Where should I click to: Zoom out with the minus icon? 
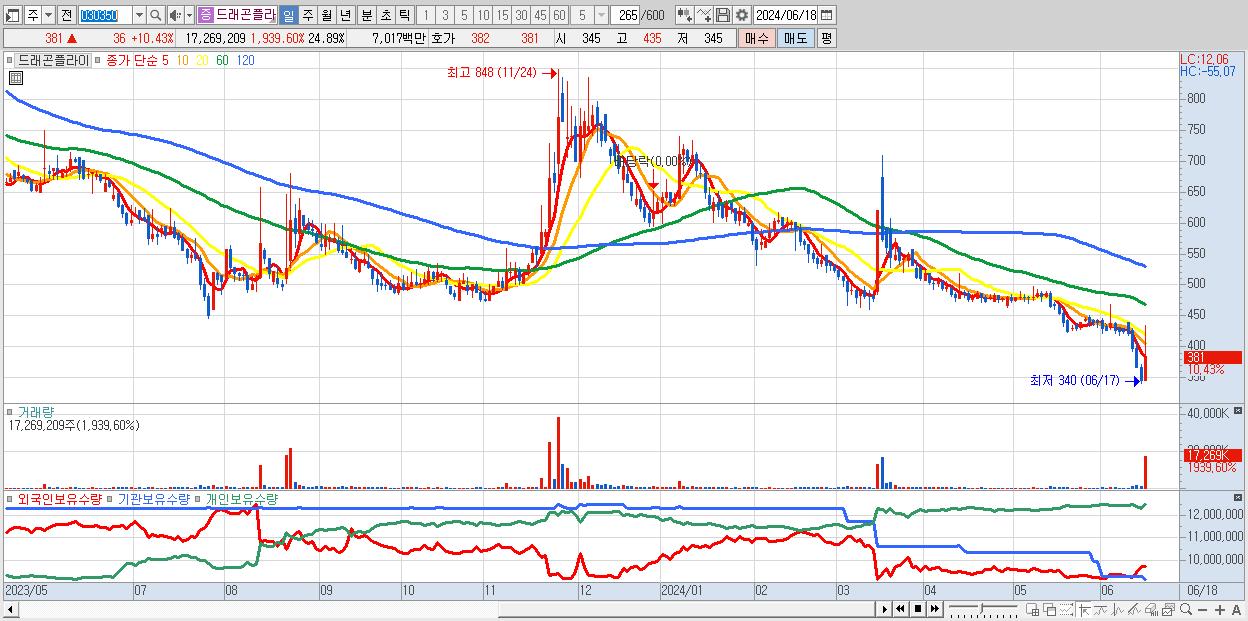(x=1203, y=609)
